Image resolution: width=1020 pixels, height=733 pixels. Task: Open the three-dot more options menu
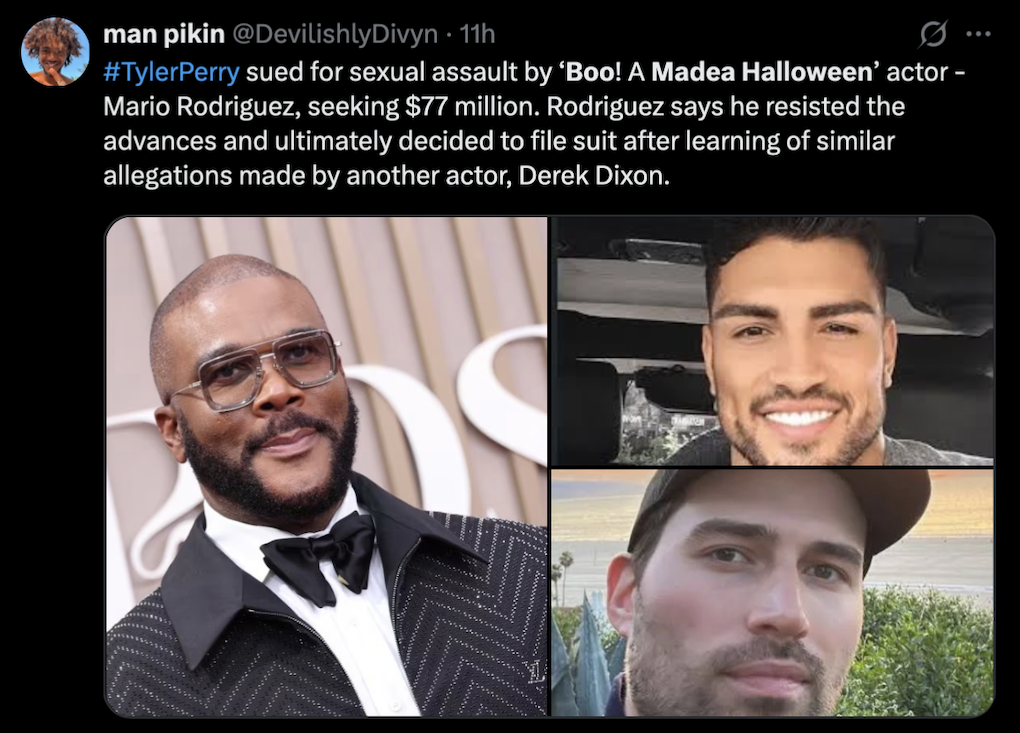(x=978, y=34)
